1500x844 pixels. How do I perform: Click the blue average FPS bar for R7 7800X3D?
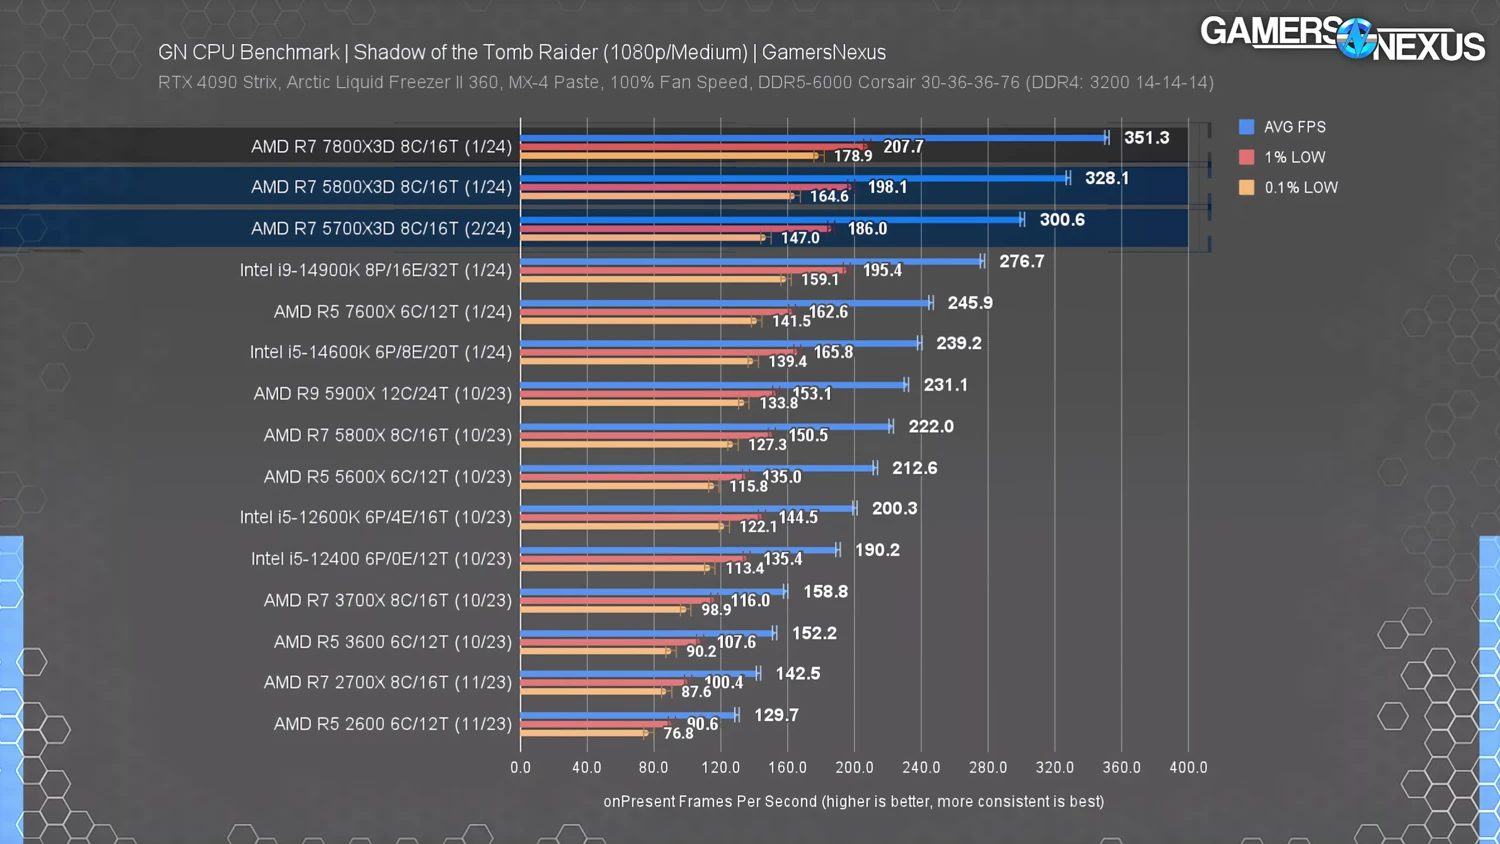[814, 138]
